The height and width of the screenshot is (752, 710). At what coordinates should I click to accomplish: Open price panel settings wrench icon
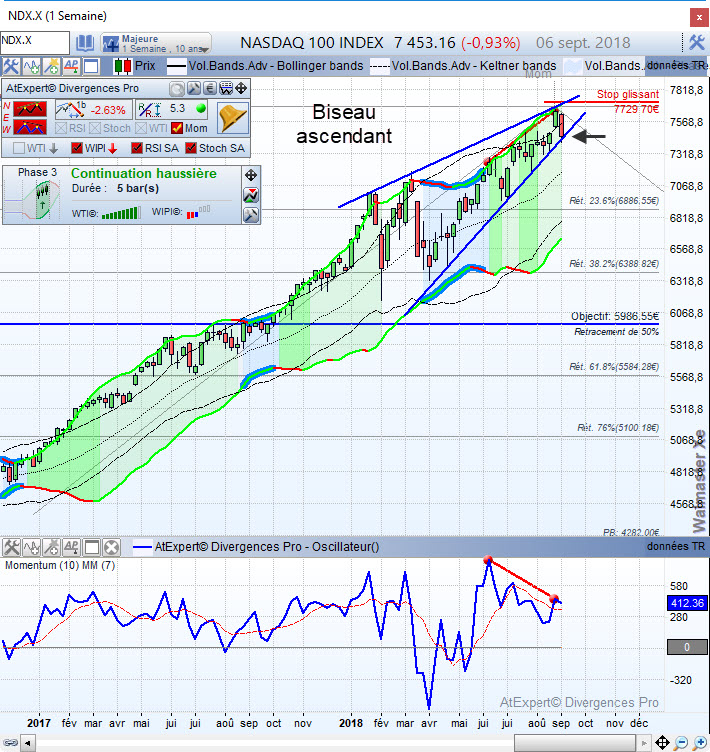(11, 66)
